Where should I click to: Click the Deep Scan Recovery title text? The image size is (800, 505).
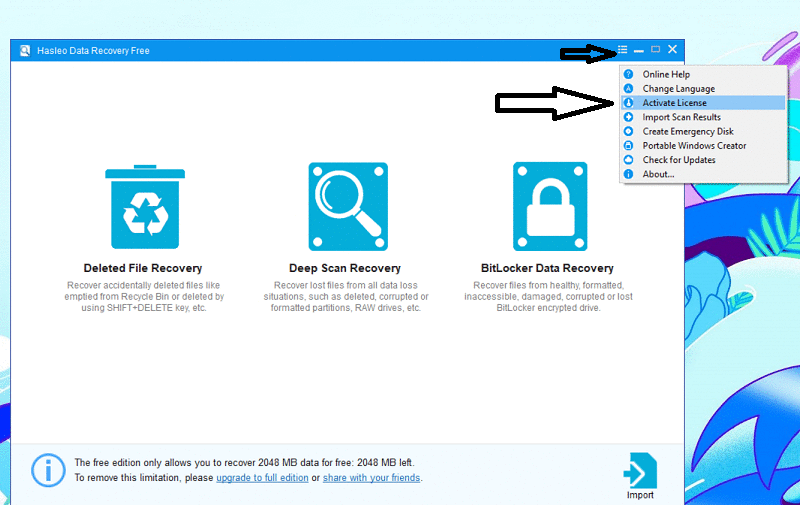[x=345, y=268]
